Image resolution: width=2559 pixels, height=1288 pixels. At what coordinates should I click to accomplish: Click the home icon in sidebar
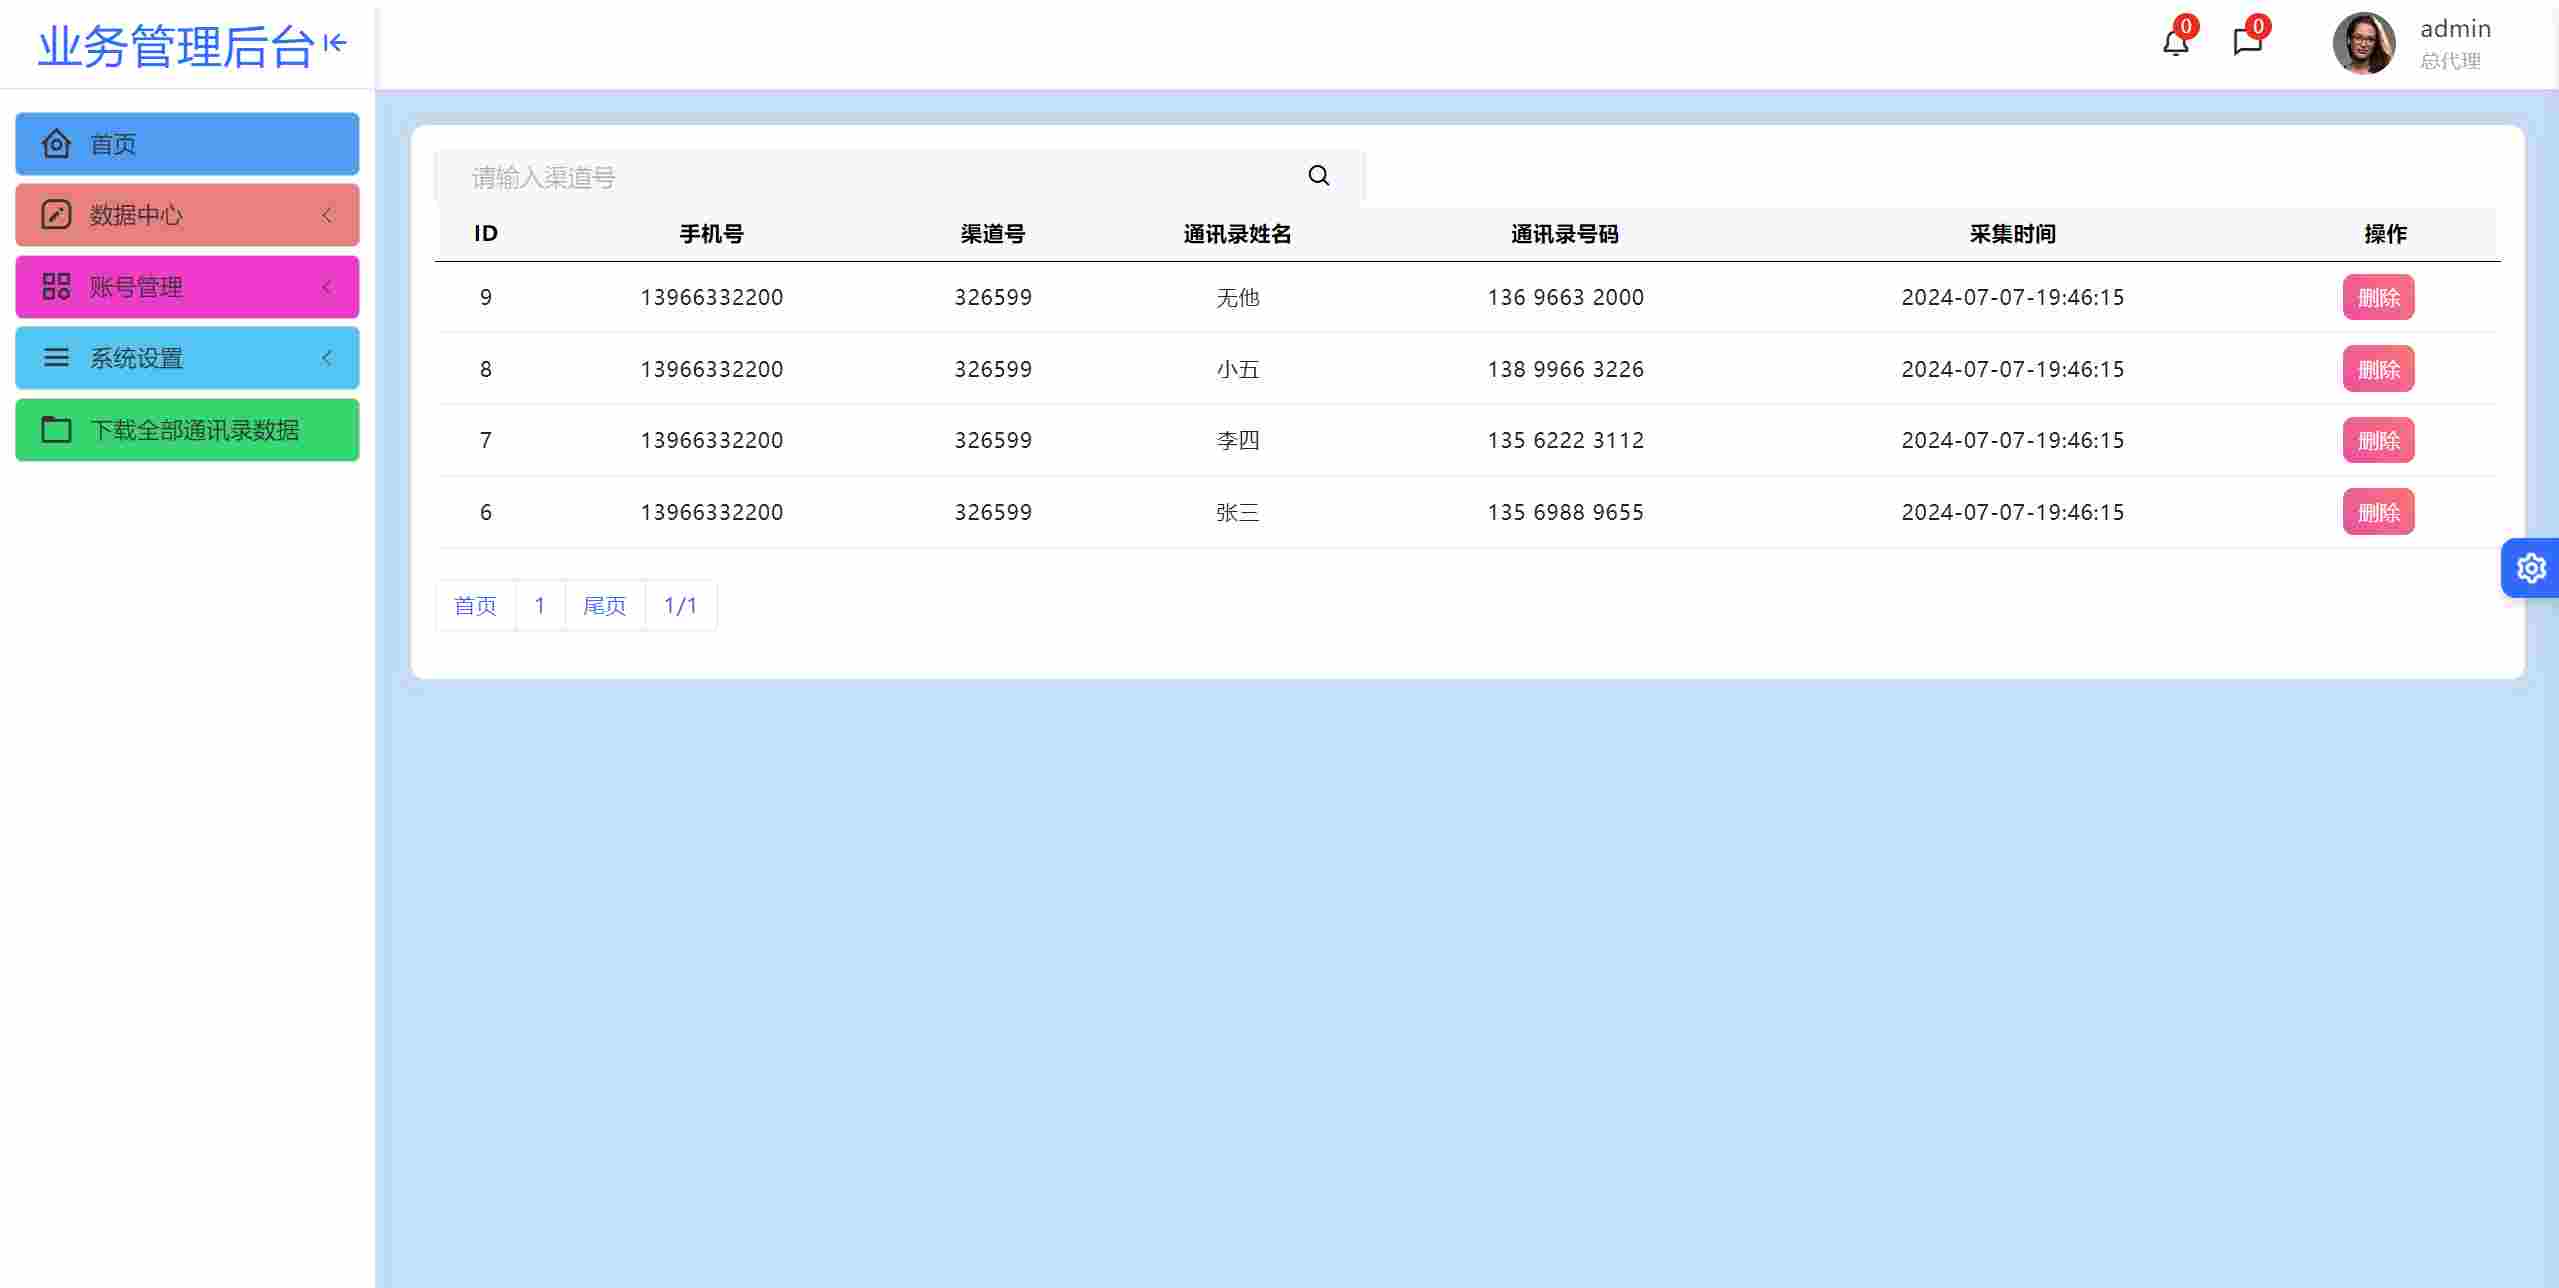click(x=56, y=144)
